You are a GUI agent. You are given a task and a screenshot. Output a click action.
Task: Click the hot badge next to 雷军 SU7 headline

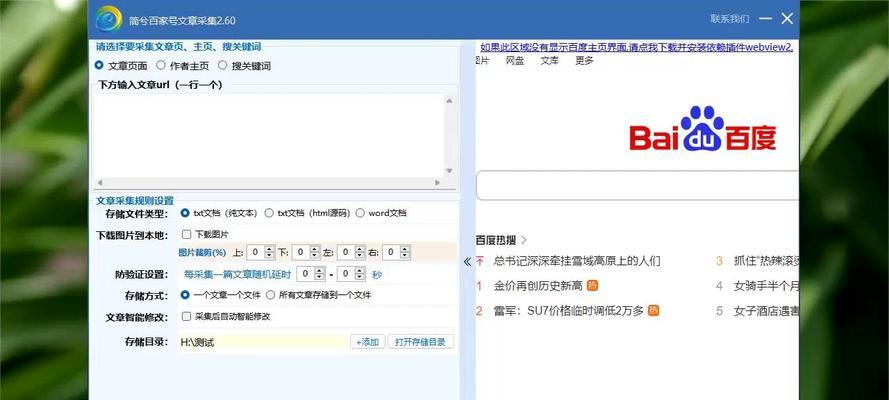click(x=653, y=310)
